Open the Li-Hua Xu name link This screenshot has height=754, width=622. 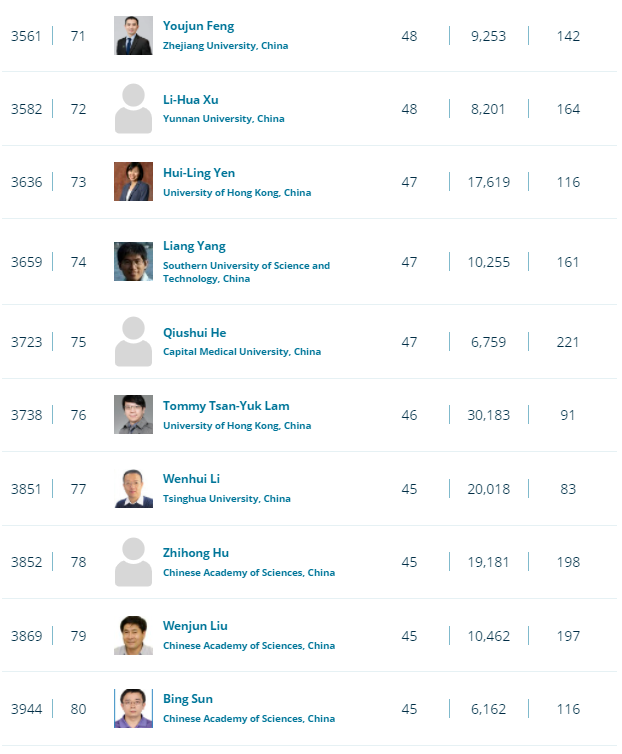[190, 100]
